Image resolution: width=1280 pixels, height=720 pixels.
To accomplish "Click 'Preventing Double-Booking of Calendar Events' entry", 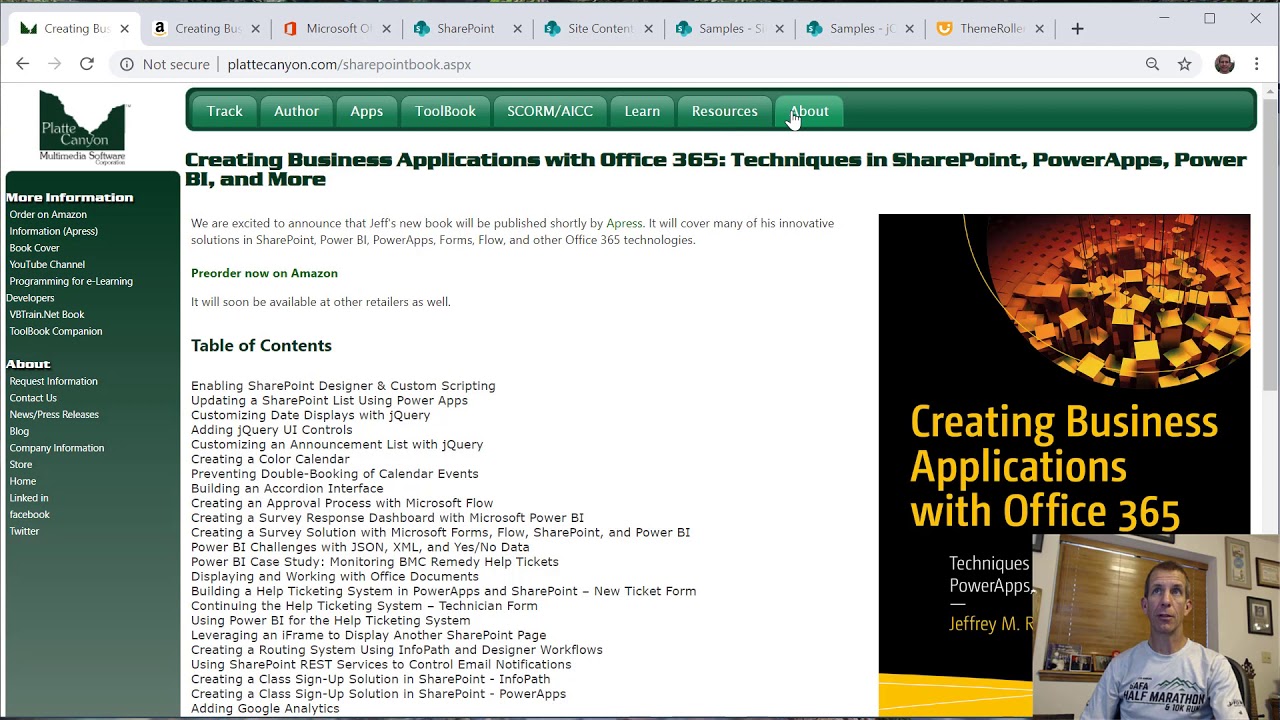I will click(x=334, y=474).
